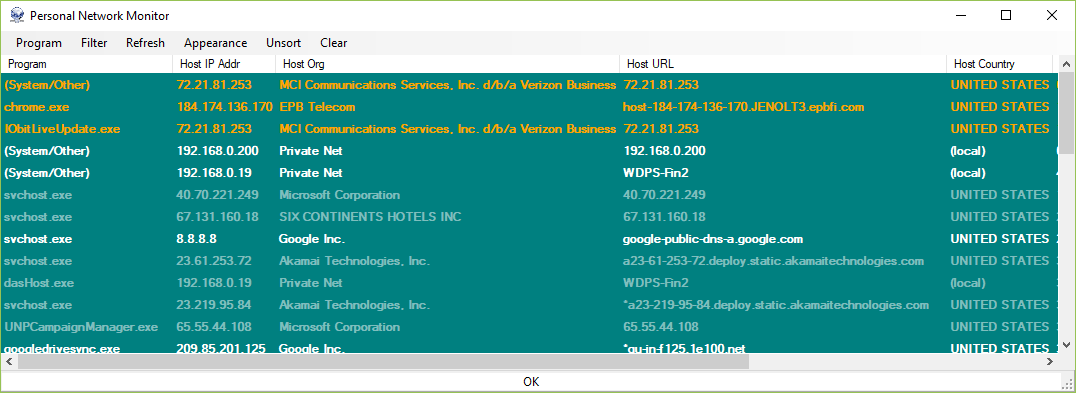Sort by the Host Org column header
Image resolution: width=1076 pixels, height=393 pixels.
point(447,64)
